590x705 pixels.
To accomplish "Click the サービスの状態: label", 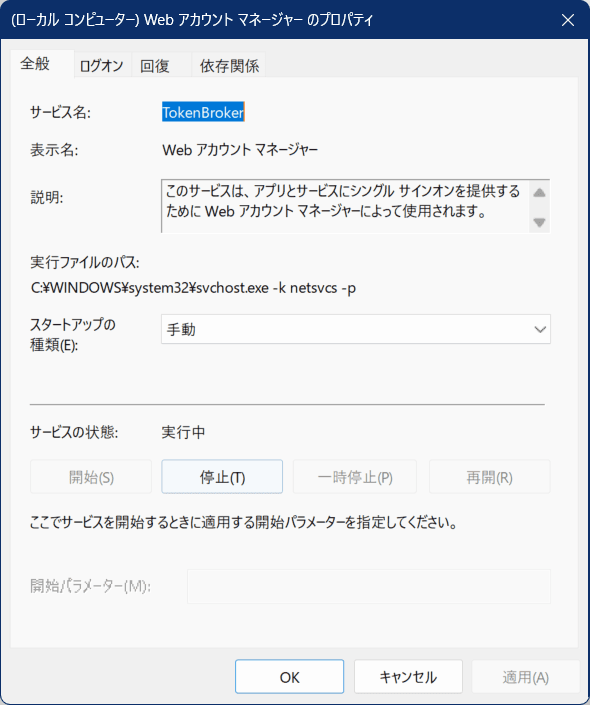I will [74, 432].
